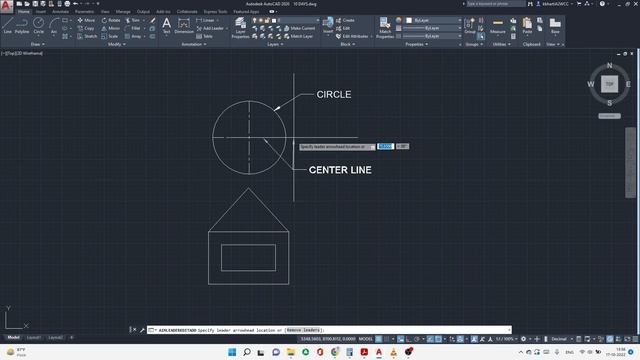The height and width of the screenshot is (360, 640).
Task: Toggle annotation visibility in status bar
Action: point(474,339)
